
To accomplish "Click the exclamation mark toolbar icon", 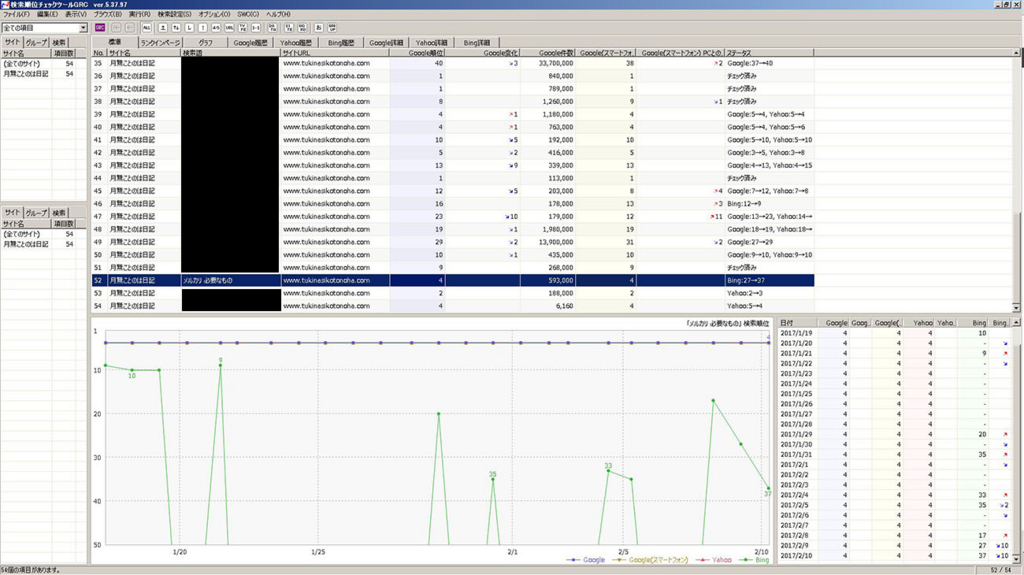I will coord(202,27).
